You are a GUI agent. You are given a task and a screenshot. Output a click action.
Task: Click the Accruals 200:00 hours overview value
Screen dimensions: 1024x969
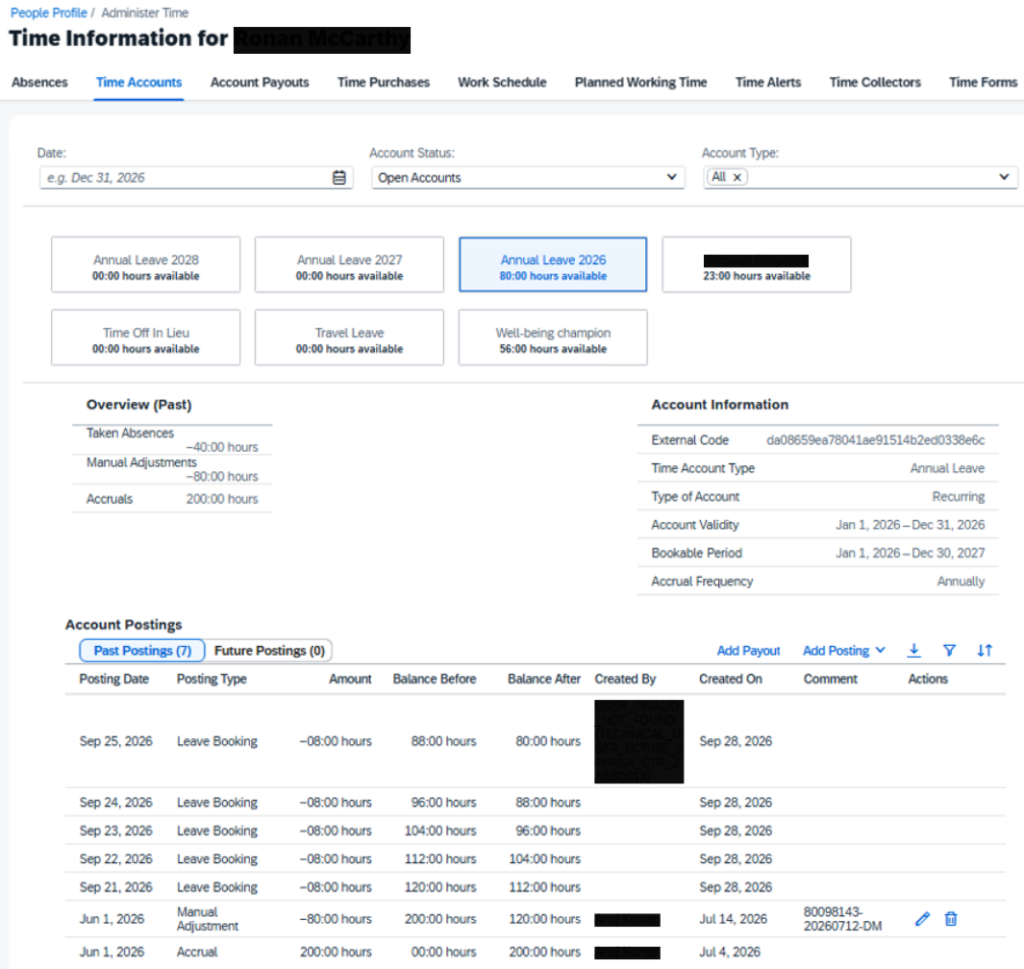[x=222, y=499]
